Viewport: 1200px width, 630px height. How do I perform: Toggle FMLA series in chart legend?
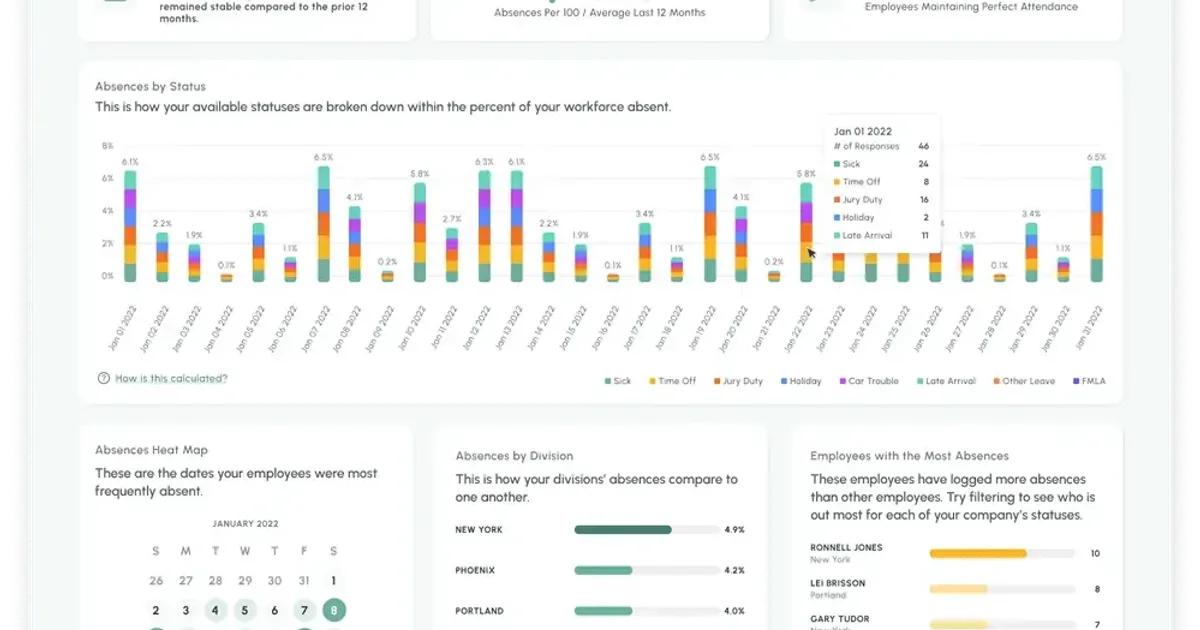[1088, 381]
